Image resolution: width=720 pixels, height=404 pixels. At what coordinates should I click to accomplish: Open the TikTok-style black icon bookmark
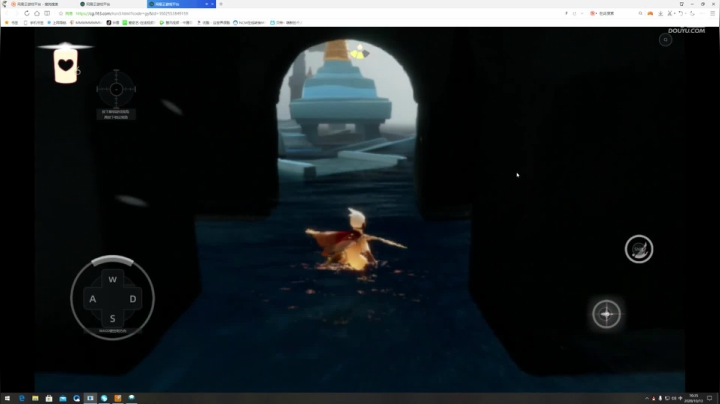pos(112,22)
